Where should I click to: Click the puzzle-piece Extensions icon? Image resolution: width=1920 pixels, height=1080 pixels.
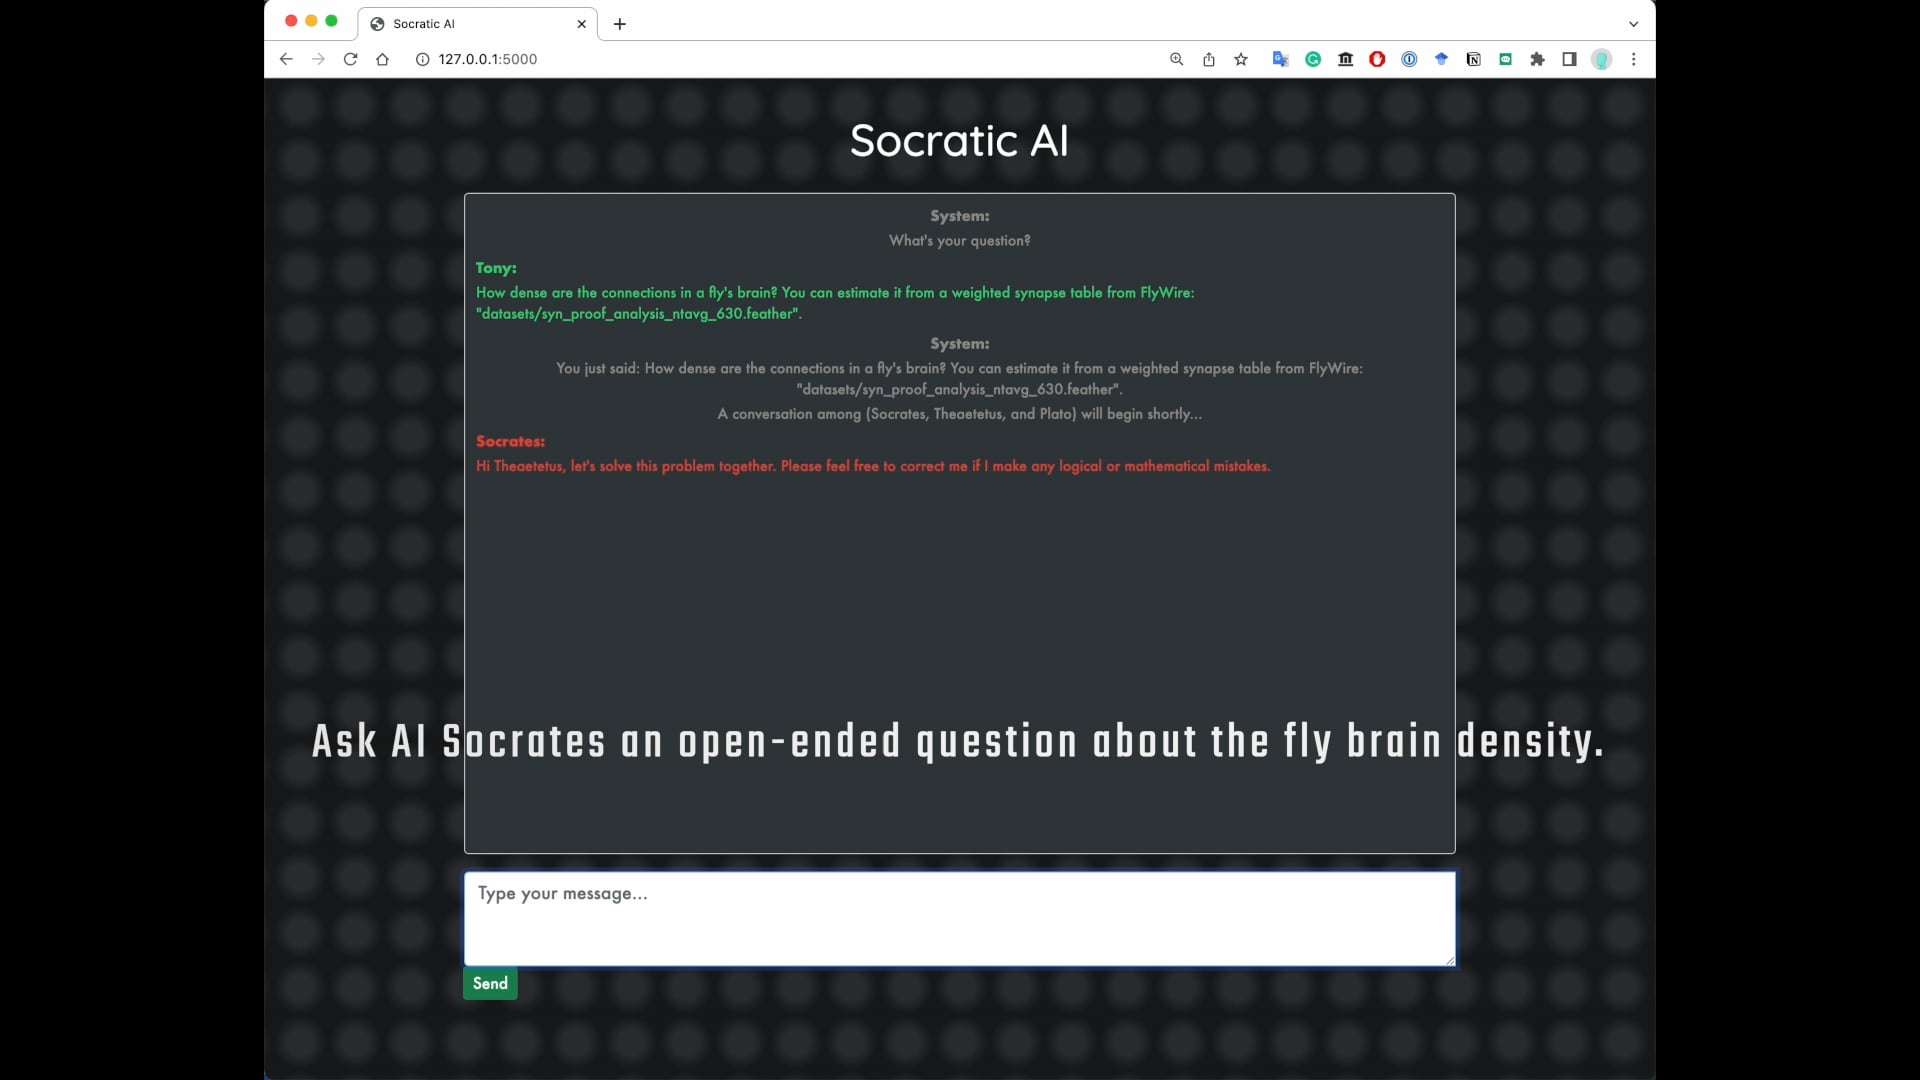coord(1537,59)
